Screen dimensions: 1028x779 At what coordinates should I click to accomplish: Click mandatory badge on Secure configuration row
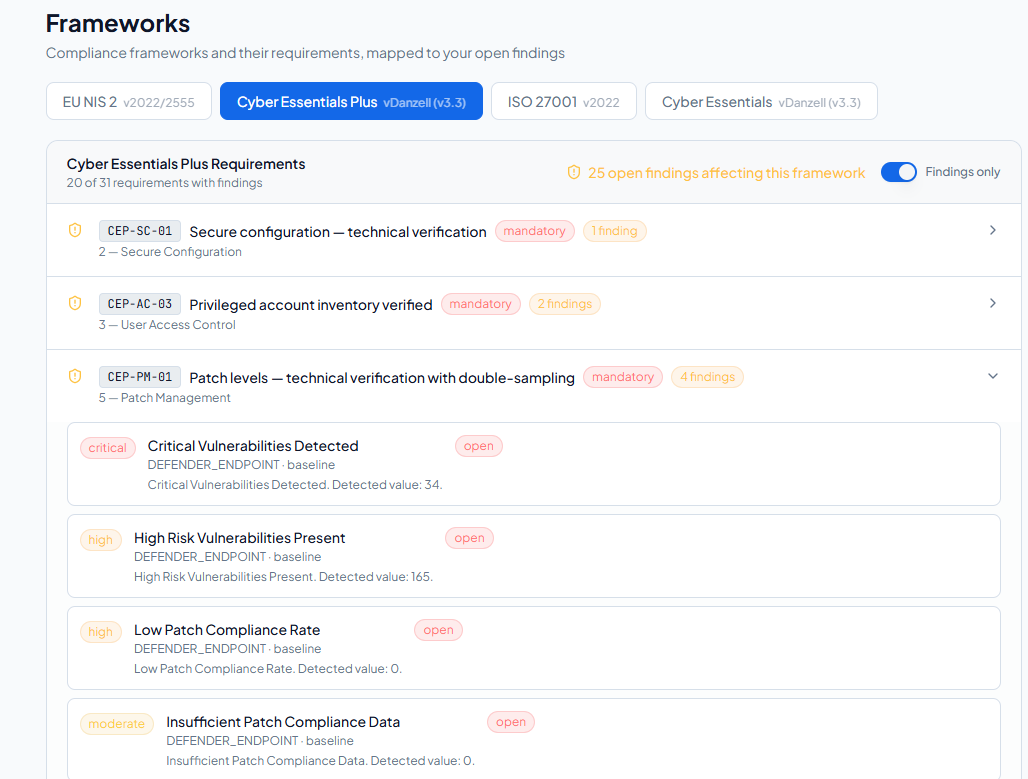(534, 231)
